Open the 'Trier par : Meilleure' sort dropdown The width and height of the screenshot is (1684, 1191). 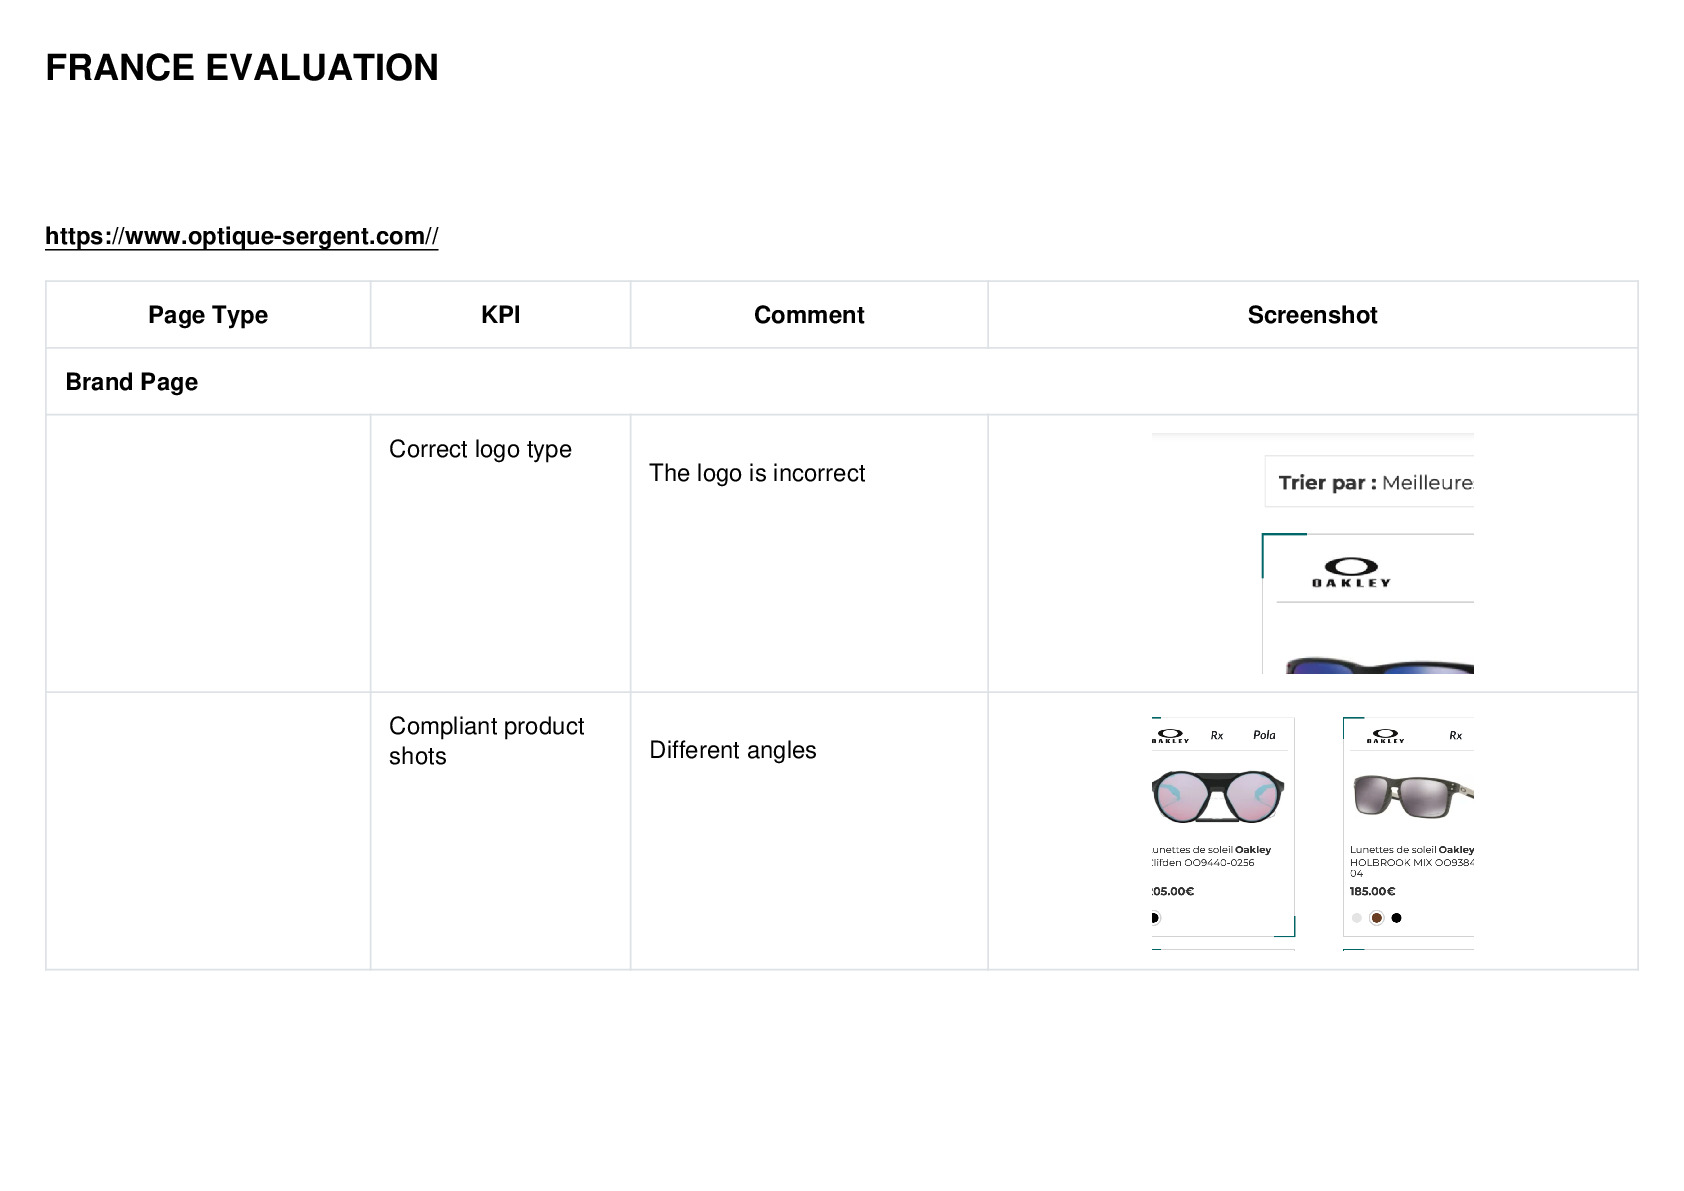[1369, 482]
